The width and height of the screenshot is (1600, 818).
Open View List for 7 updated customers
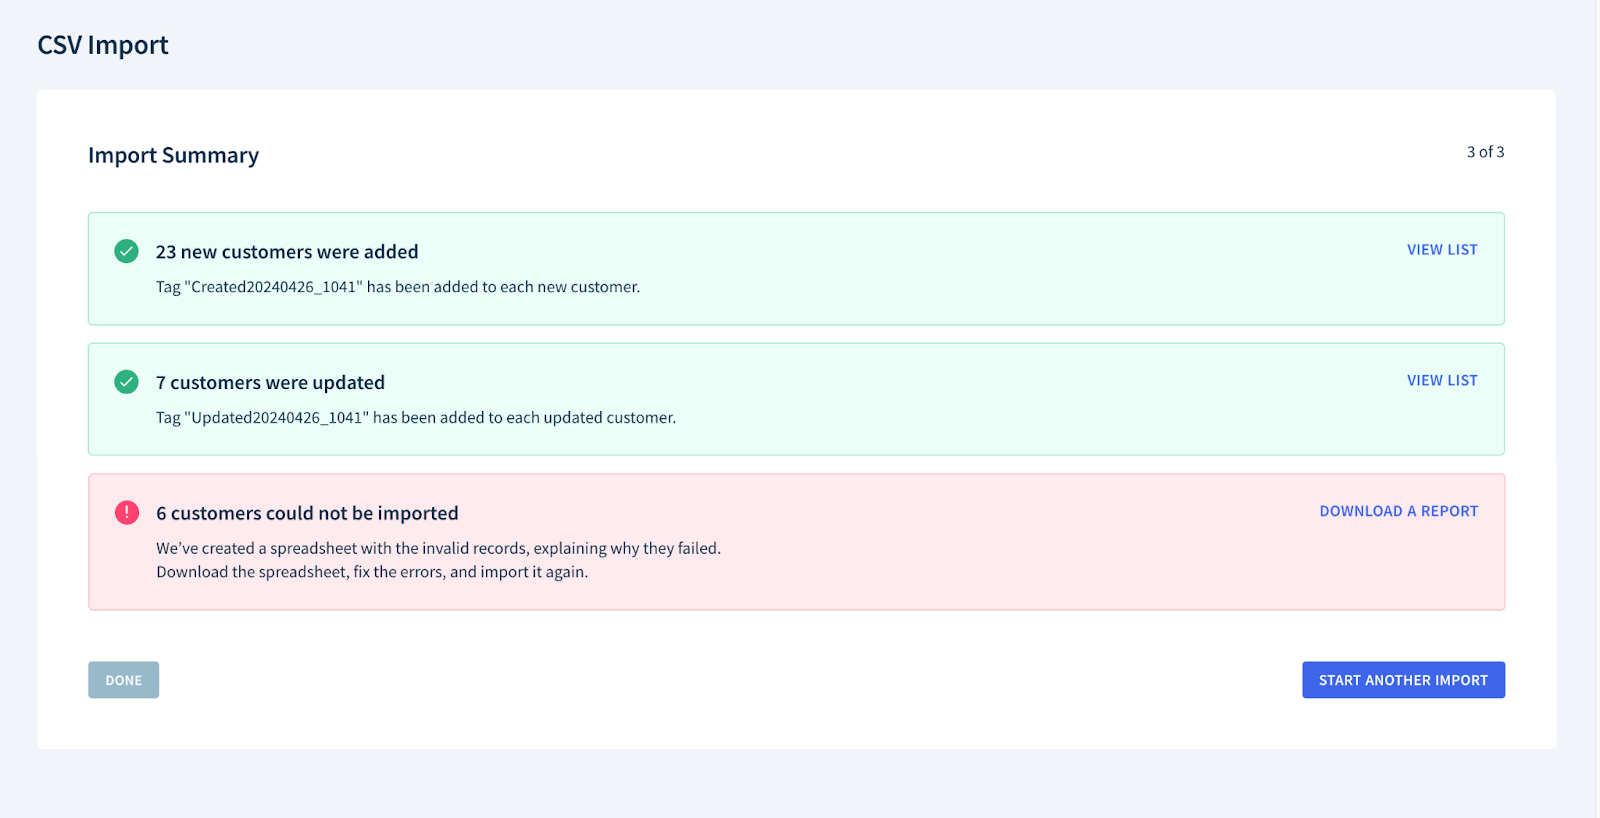pos(1442,381)
